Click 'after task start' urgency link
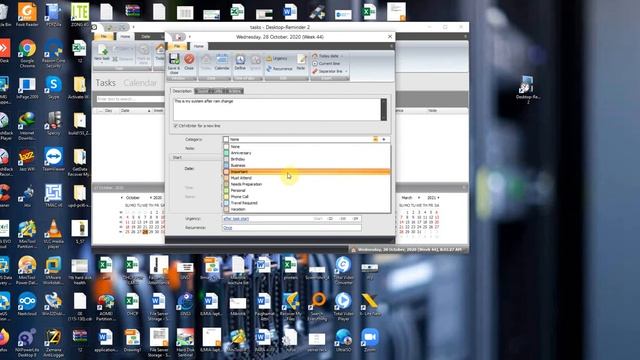Image resolution: width=640 pixels, height=360 pixels. pos(236,219)
